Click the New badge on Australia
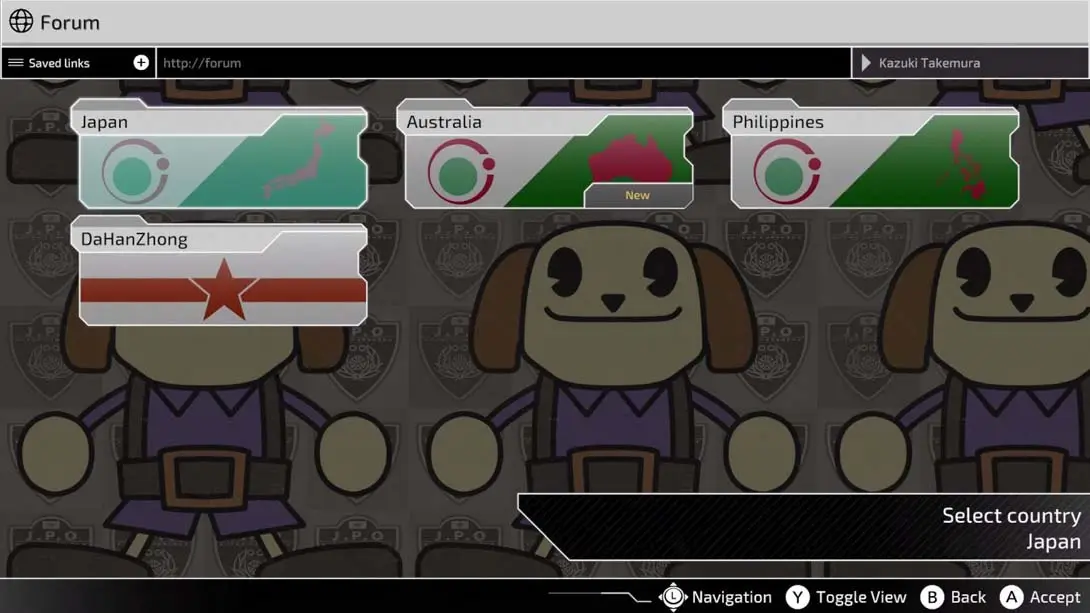1090x613 pixels. (637, 195)
